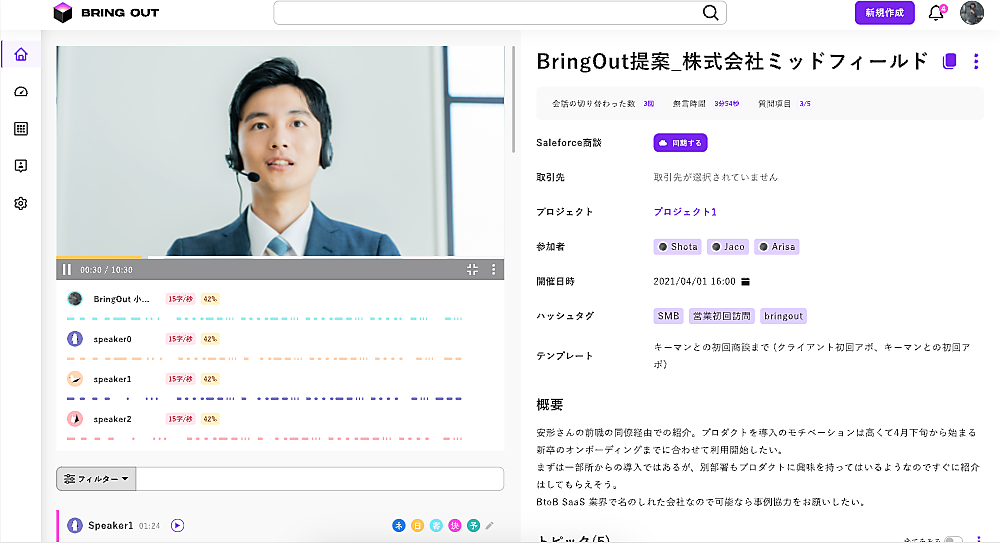Open the grid table view in sidebar
Screen dimensions: 1000x543
pos(21,129)
